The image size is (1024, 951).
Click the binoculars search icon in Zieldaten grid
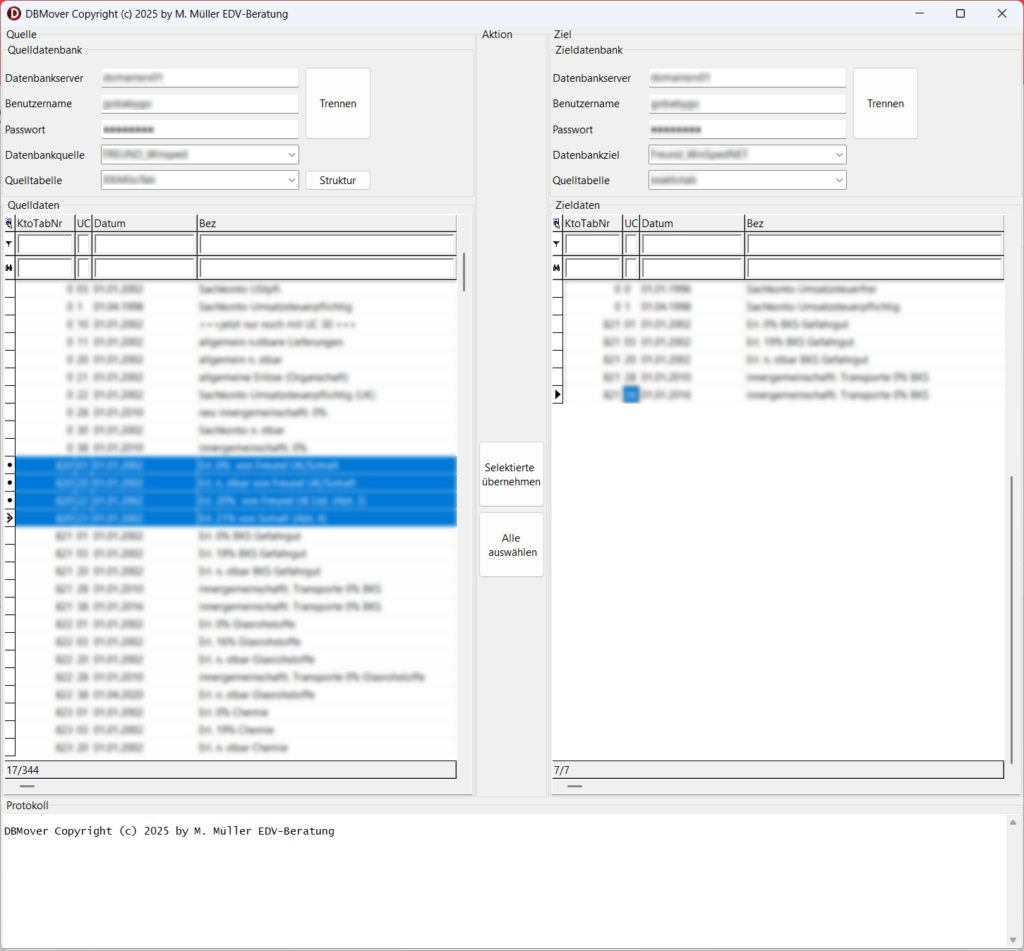click(557, 268)
